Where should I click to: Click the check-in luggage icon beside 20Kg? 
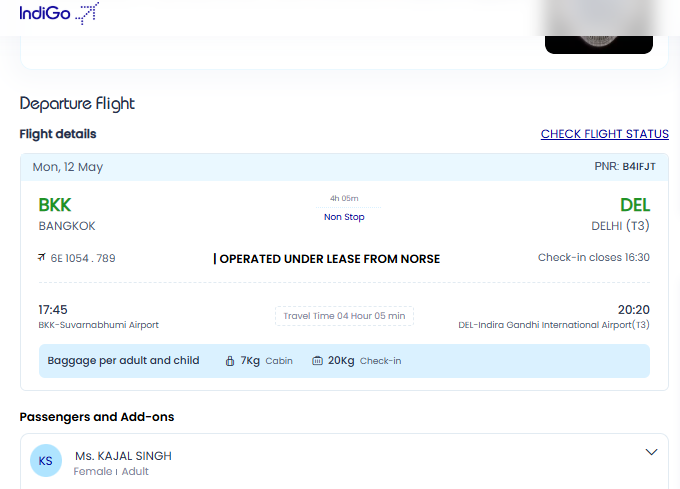pyautogui.click(x=317, y=361)
